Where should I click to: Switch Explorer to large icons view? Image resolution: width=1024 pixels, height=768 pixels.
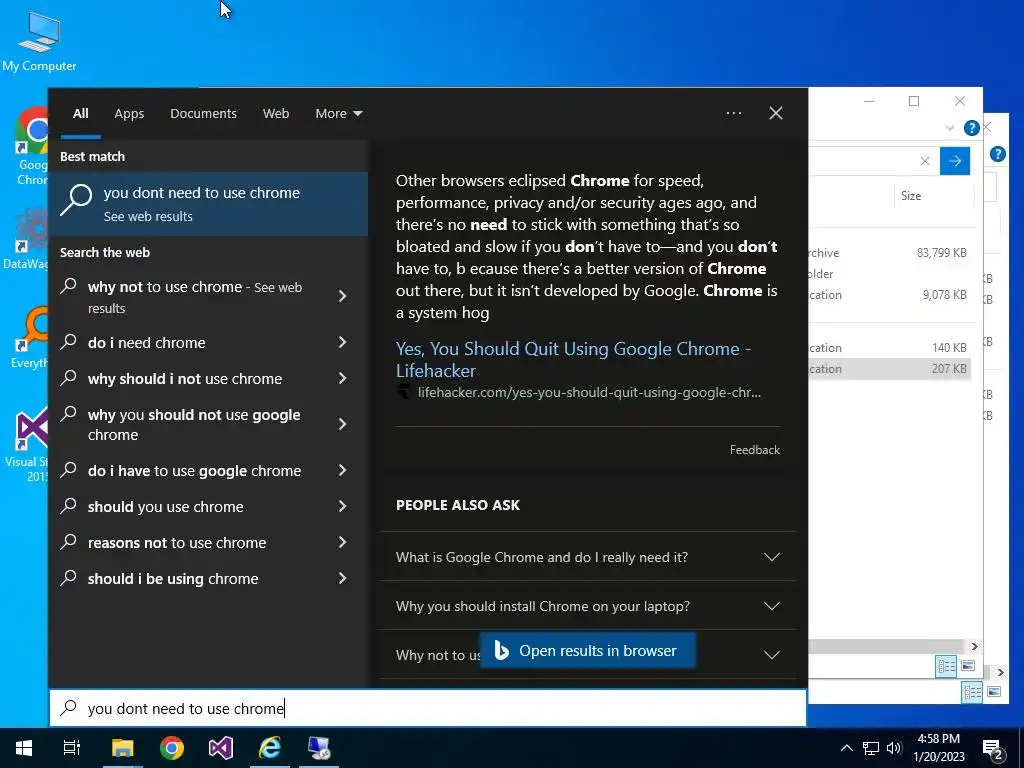pos(968,665)
